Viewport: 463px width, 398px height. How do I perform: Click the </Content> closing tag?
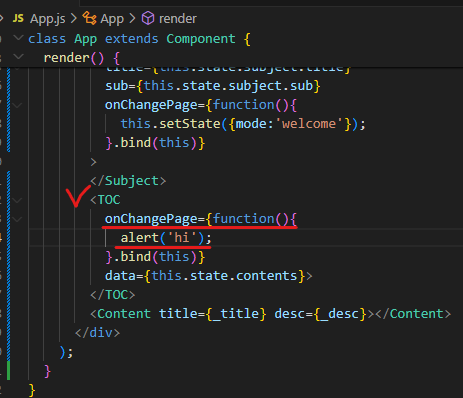(x=413, y=314)
